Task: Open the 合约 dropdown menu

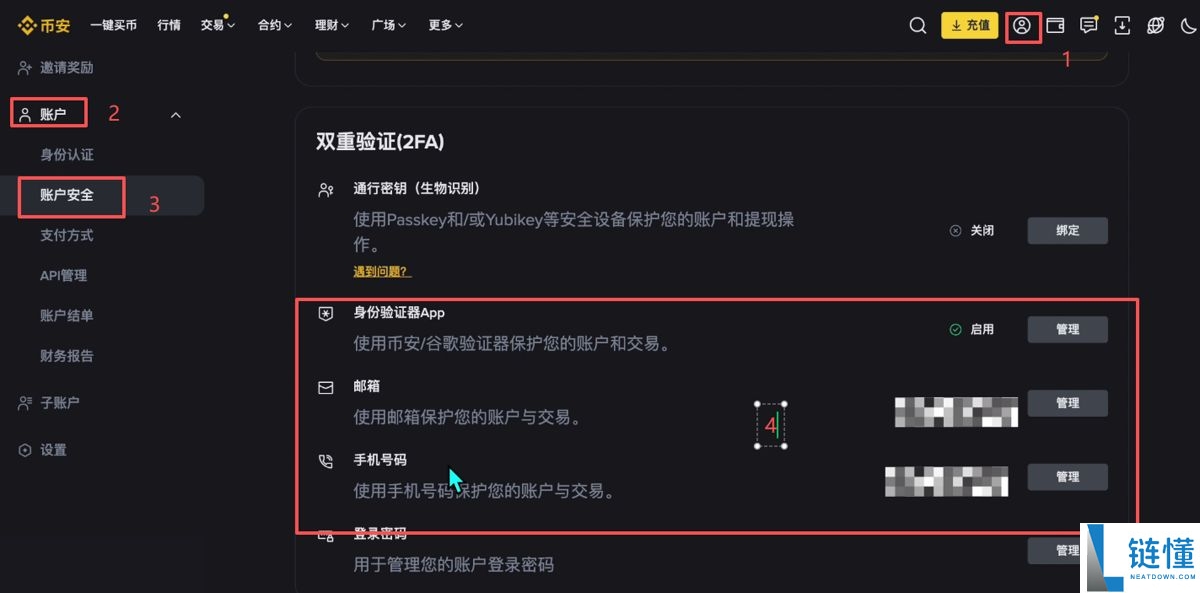Action: (273, 25)
